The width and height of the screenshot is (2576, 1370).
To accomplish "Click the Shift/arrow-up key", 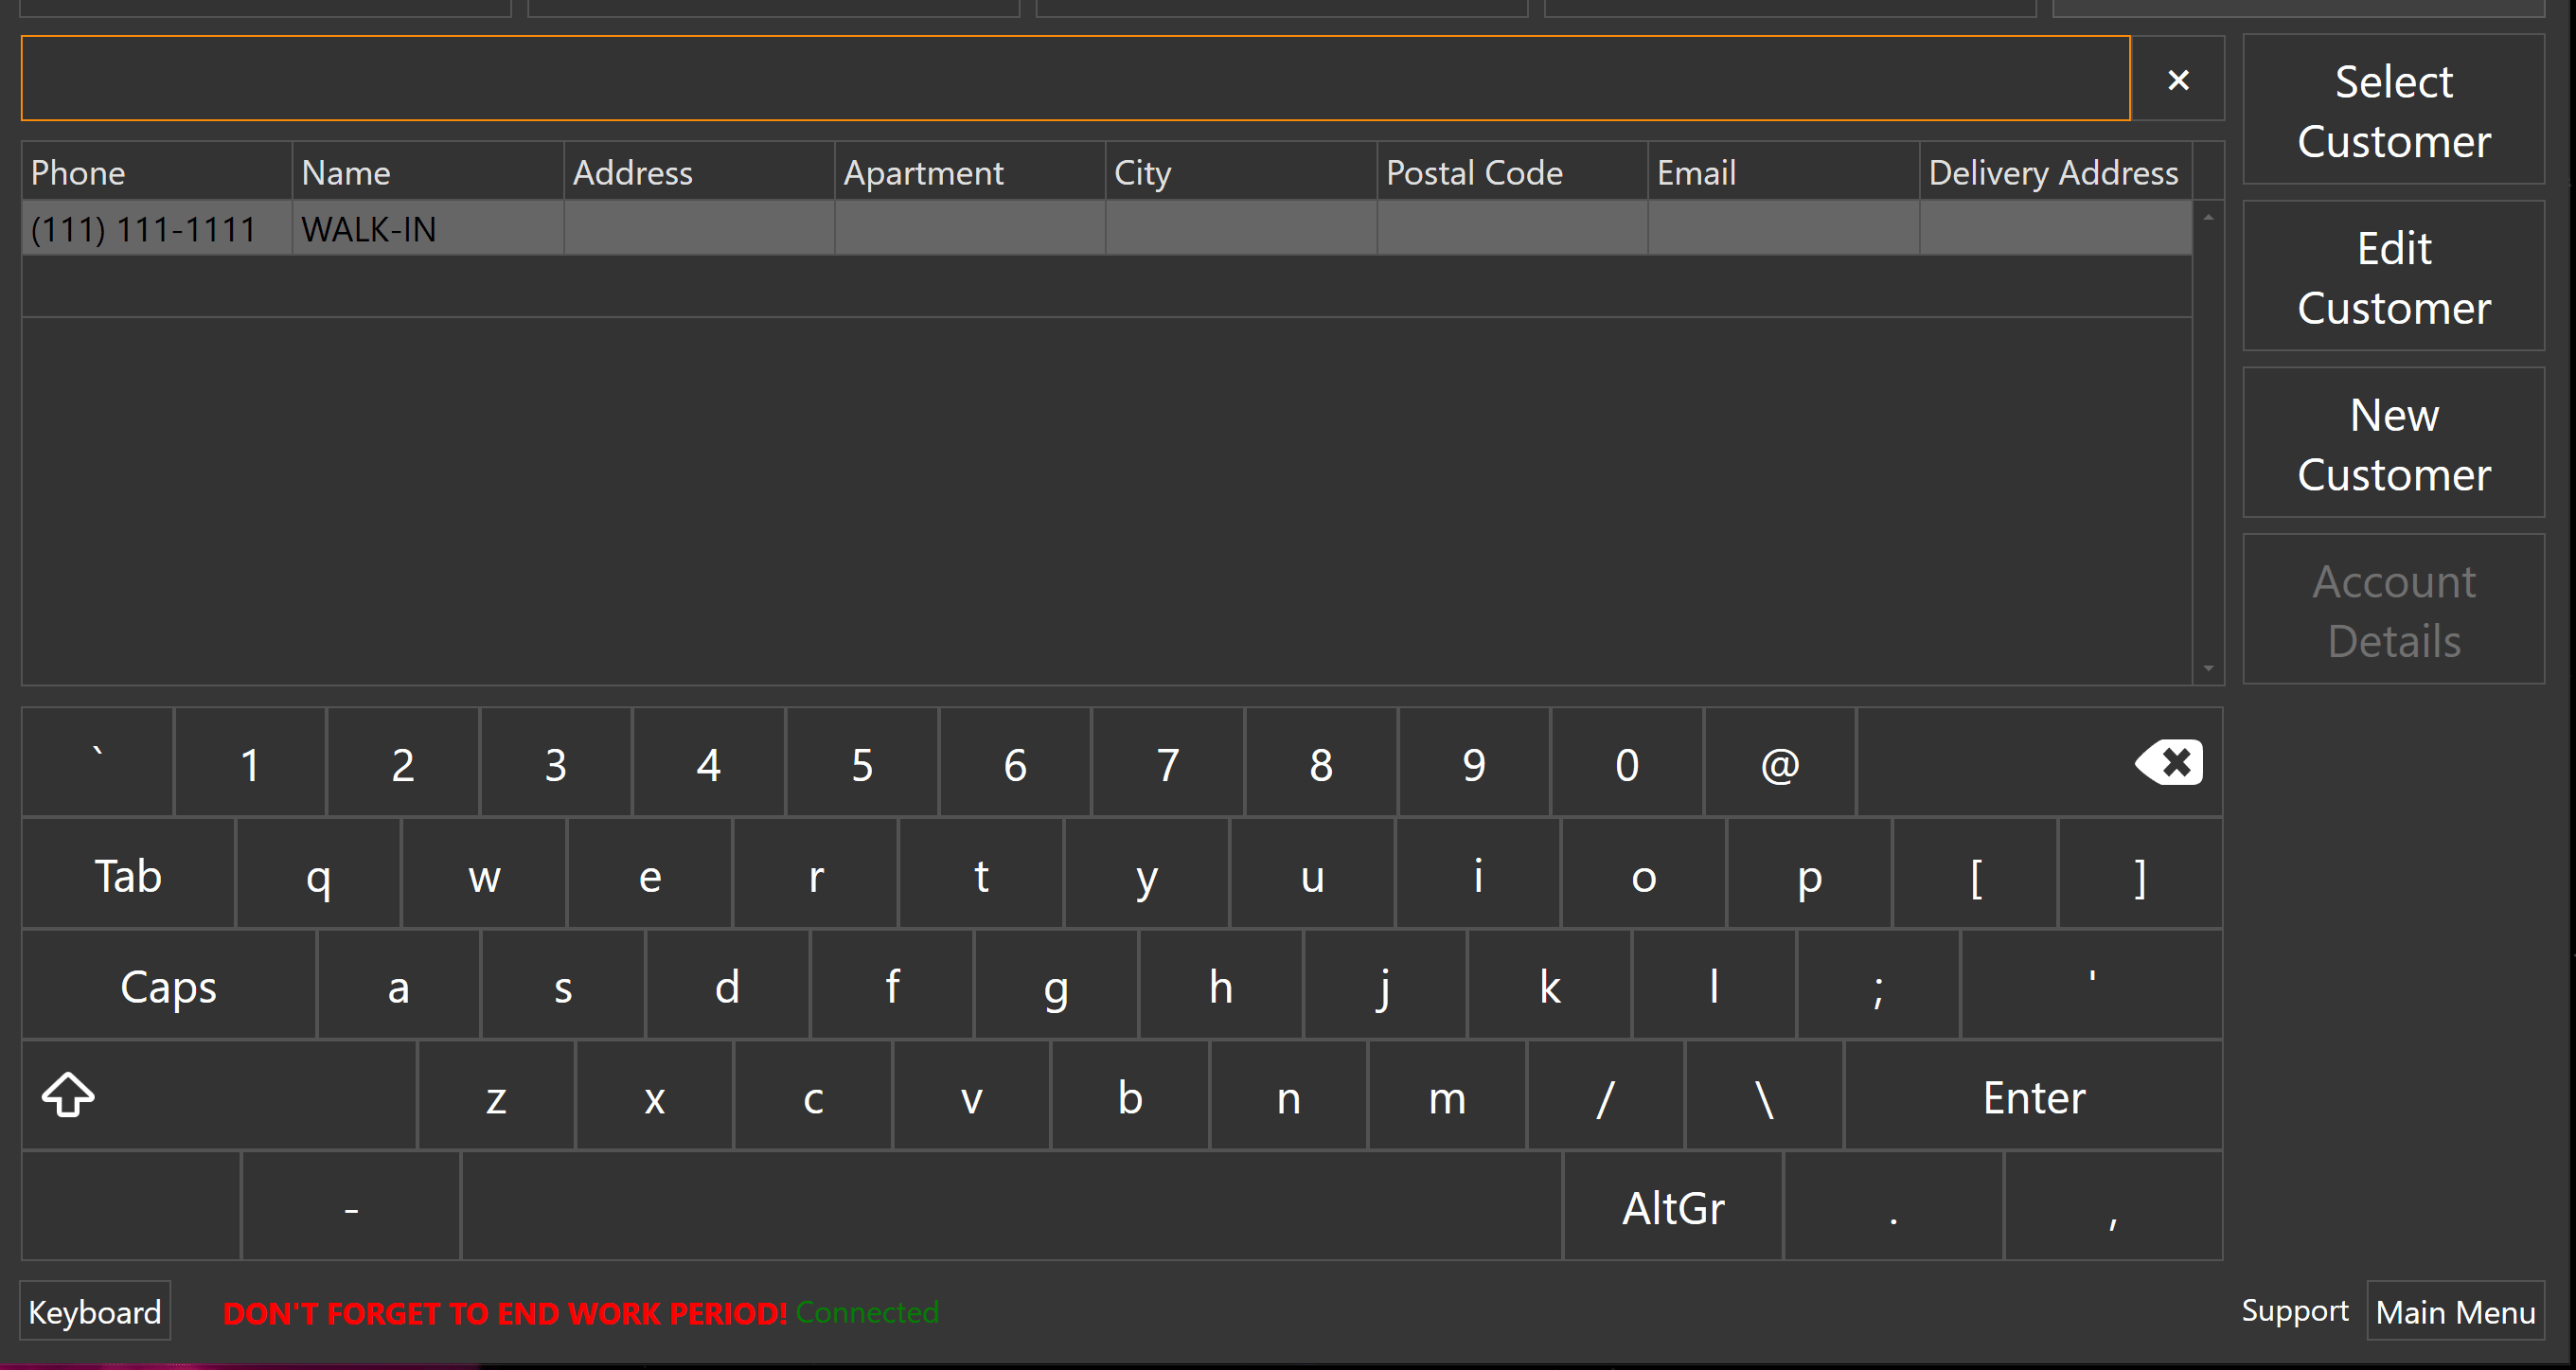I will pos(70,1095).
